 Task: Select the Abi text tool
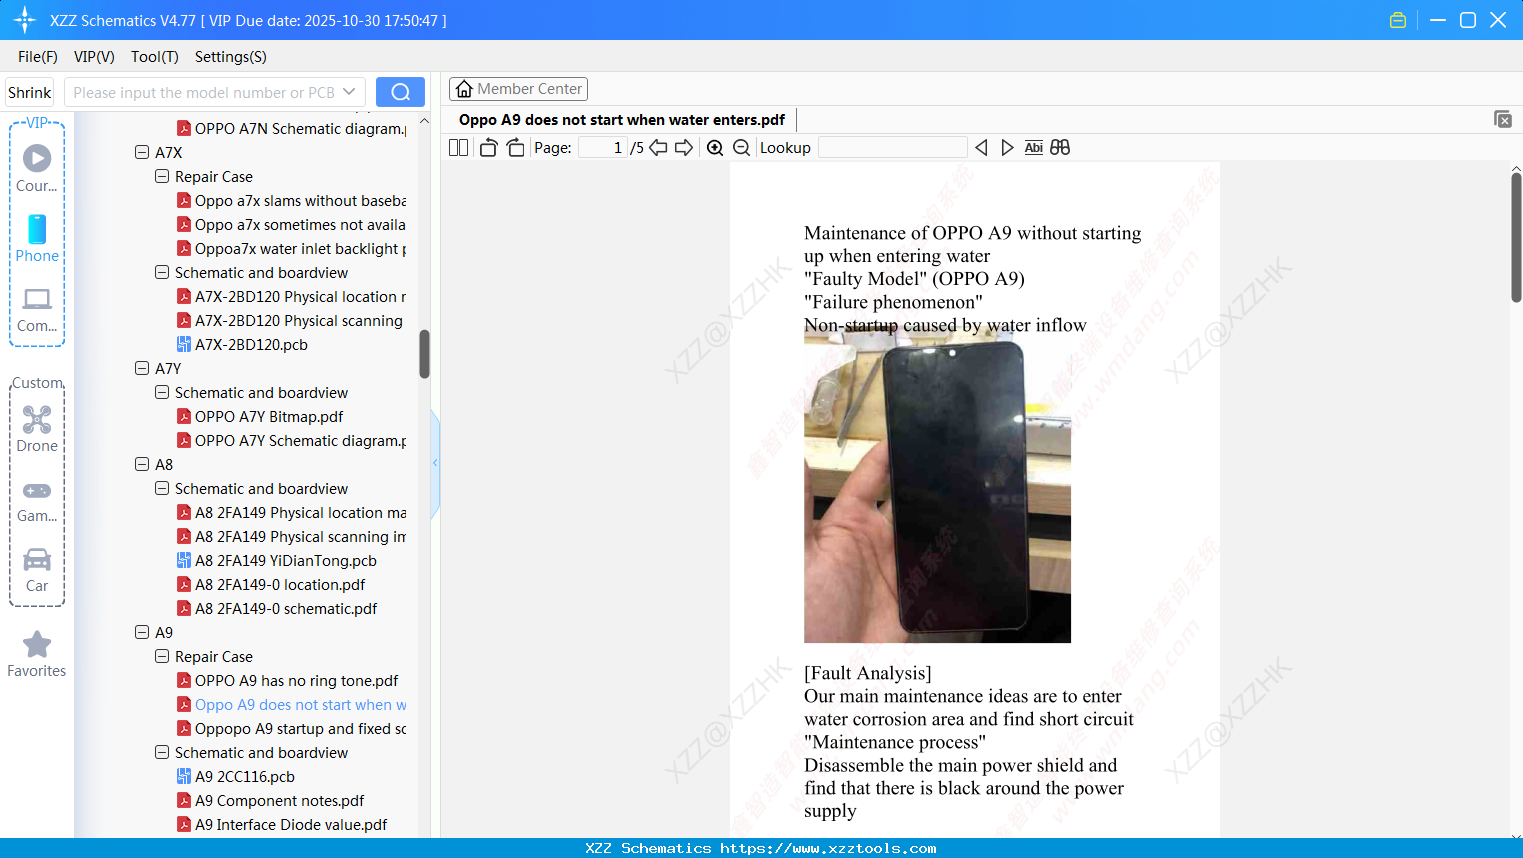[x=1033, y=147]
